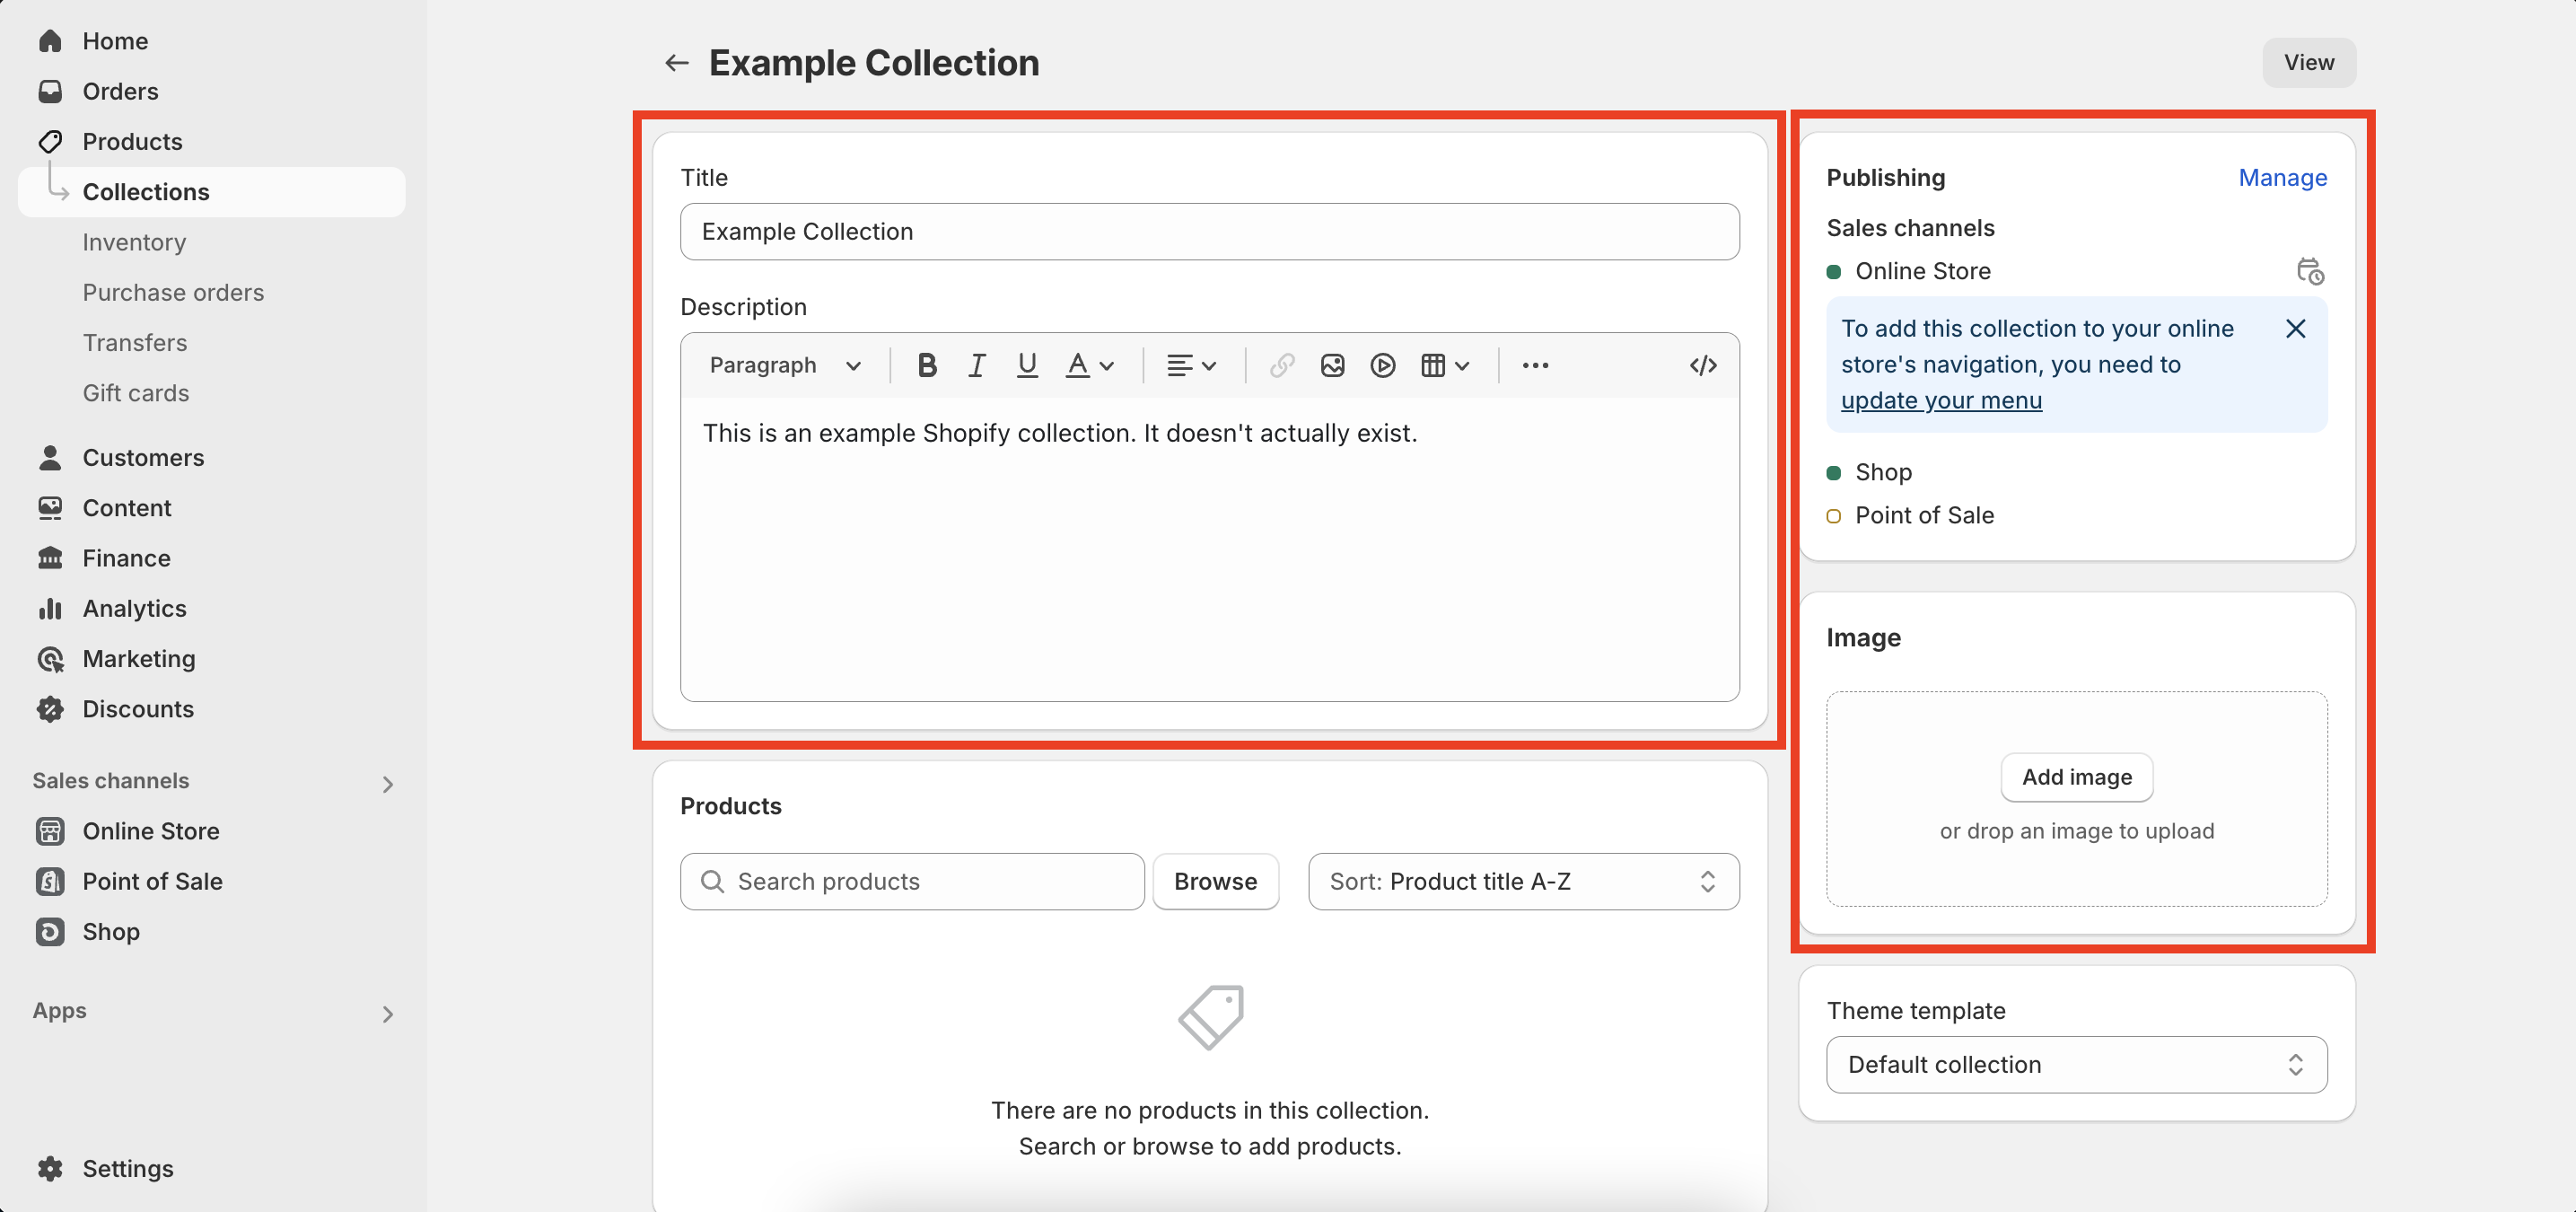The height and width of the screenshot is (1212, 2576).
Task: Click the Home house icon
Action: 50,41
